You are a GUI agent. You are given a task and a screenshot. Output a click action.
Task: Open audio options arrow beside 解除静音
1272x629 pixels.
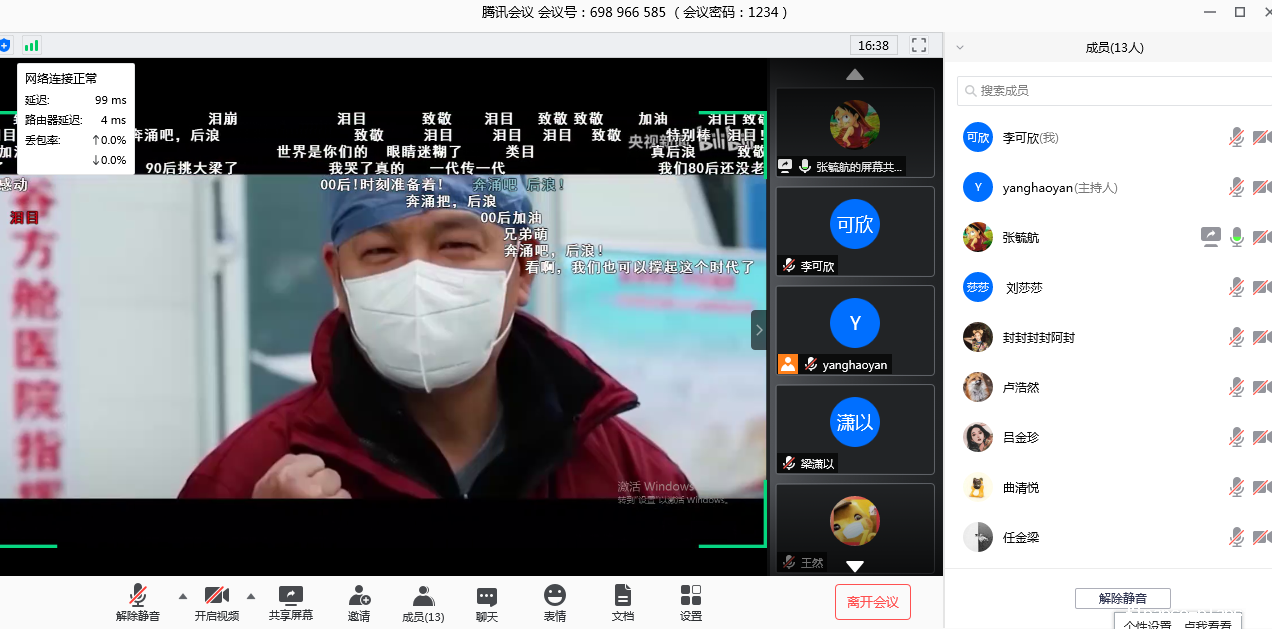coord(182,596)
